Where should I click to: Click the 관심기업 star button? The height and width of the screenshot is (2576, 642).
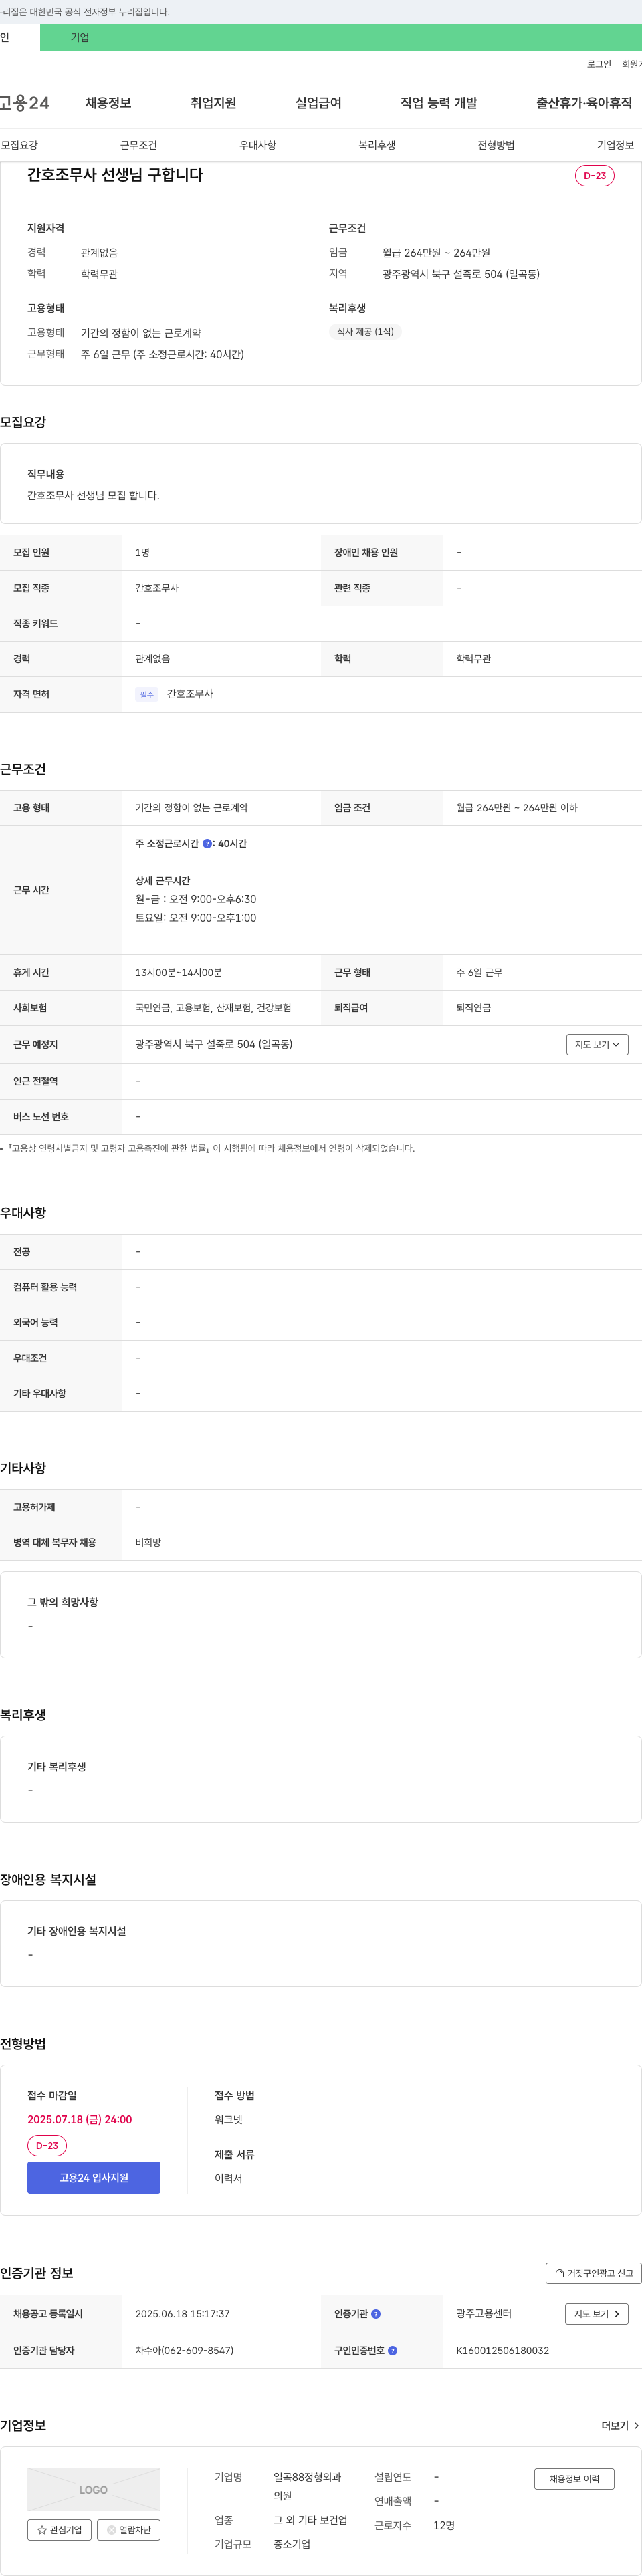pyautogui.click(x=60, y=2530)
